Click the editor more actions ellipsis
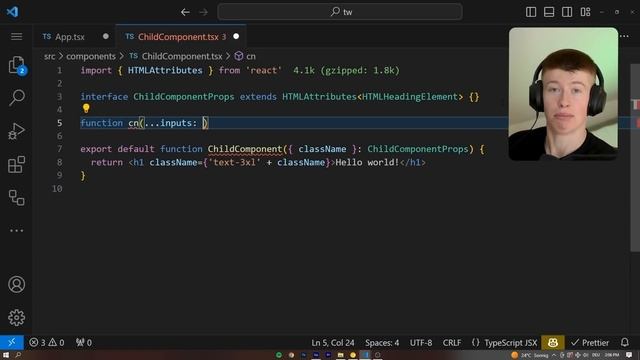 pyautogui.click(x=624, y=36)
